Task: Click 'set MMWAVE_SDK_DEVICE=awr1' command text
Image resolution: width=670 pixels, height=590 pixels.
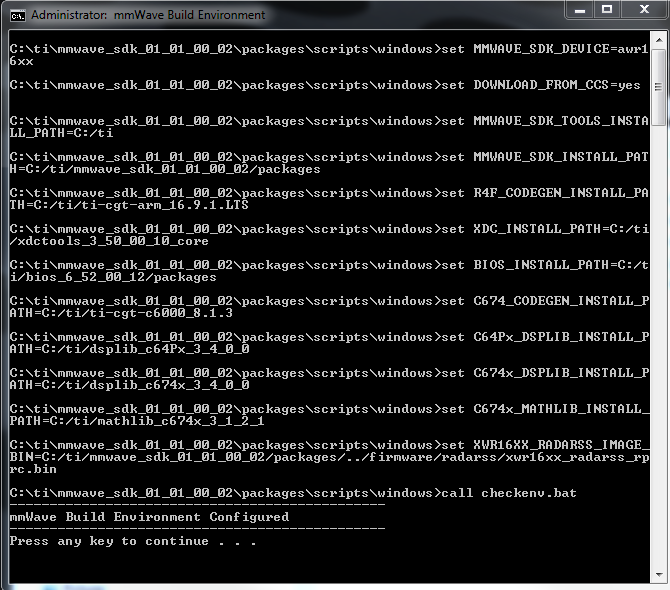Action: pyautogui.click(x=545, y=49)
